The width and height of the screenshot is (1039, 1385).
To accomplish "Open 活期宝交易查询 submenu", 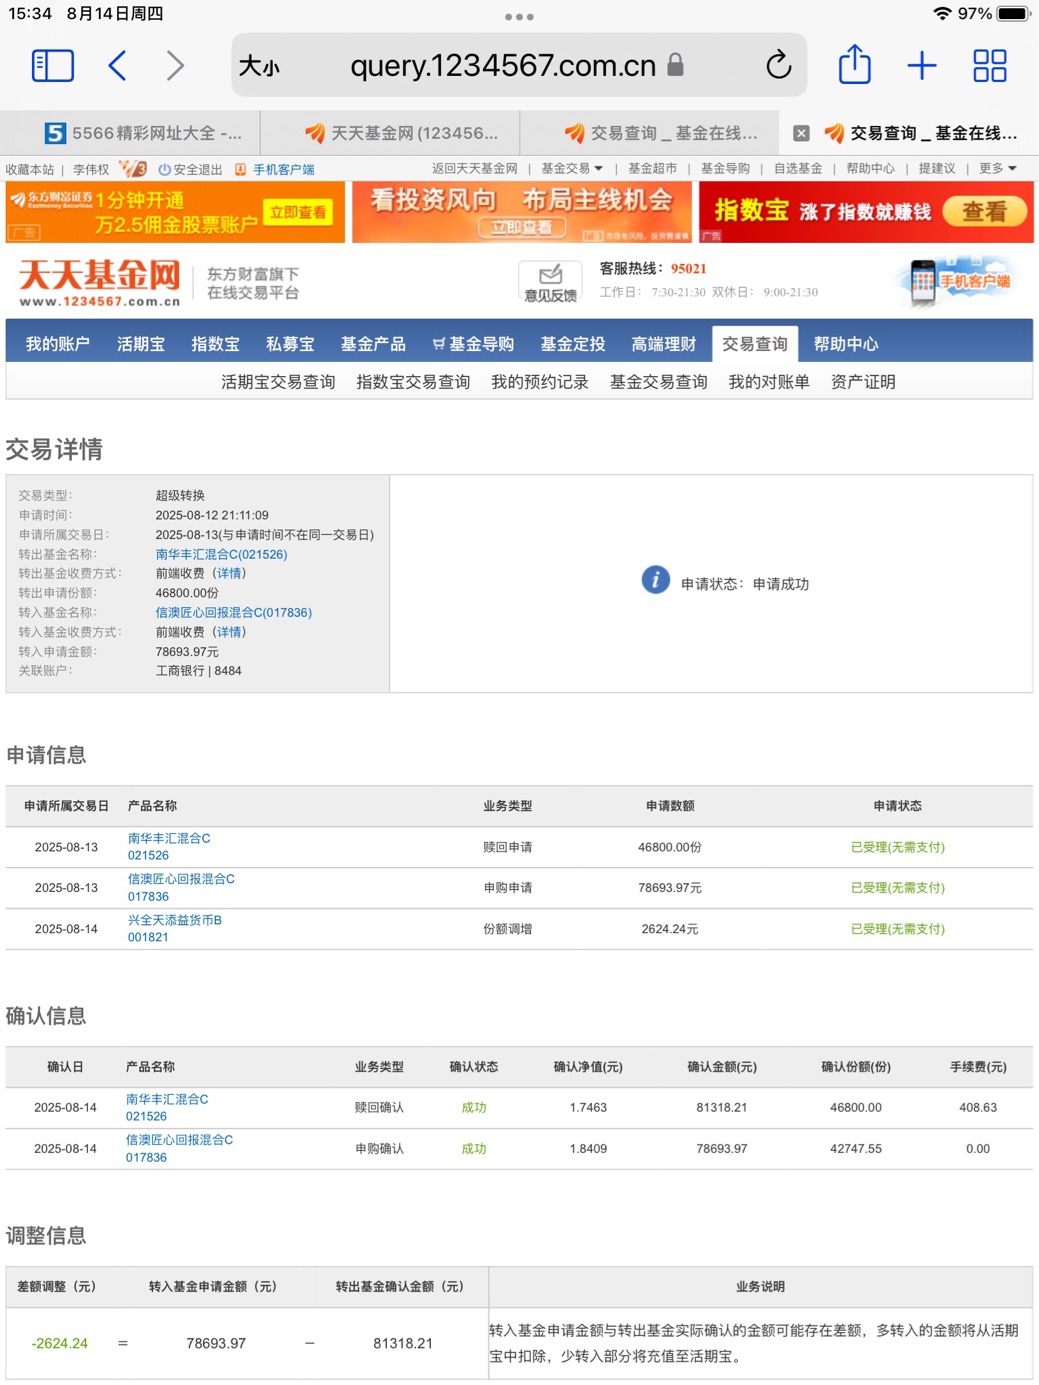I will [x=278, y=382].
